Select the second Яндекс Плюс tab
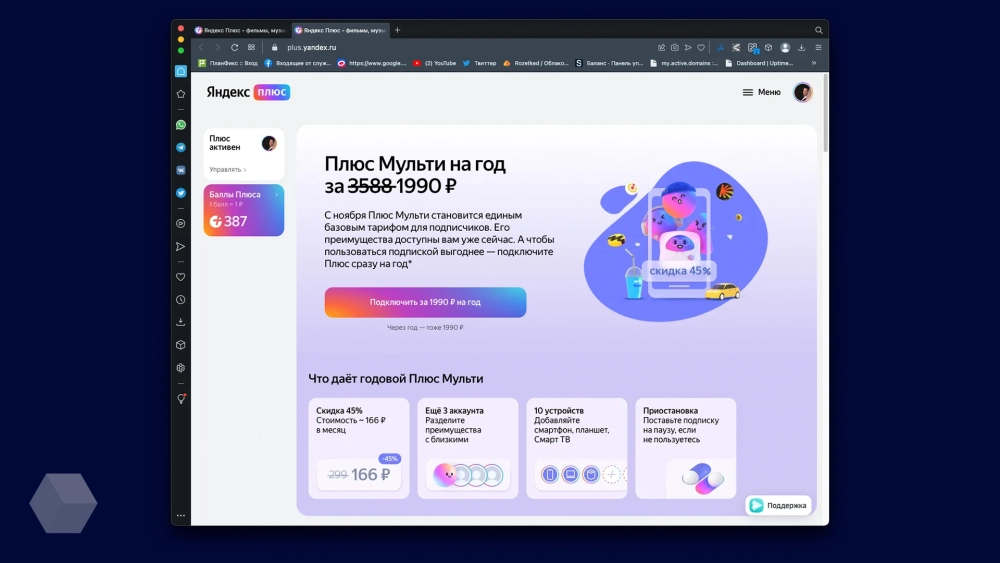This screenshot has height=563, width=1000. pyautogui.click(x=341, y=30)
